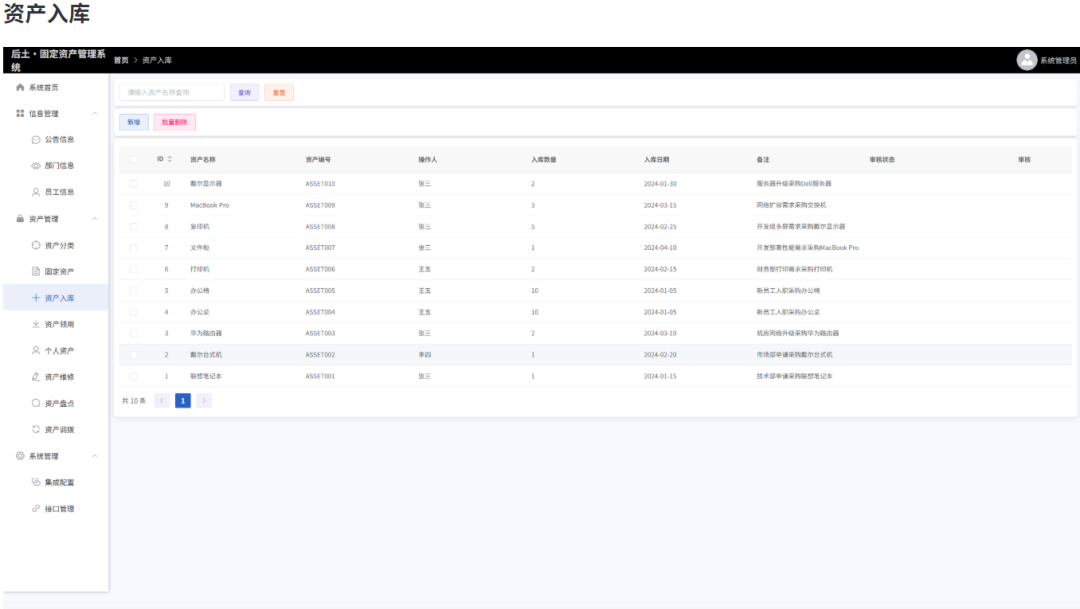Sort table by ID column arrows
1080x609 pixels.
169,159
